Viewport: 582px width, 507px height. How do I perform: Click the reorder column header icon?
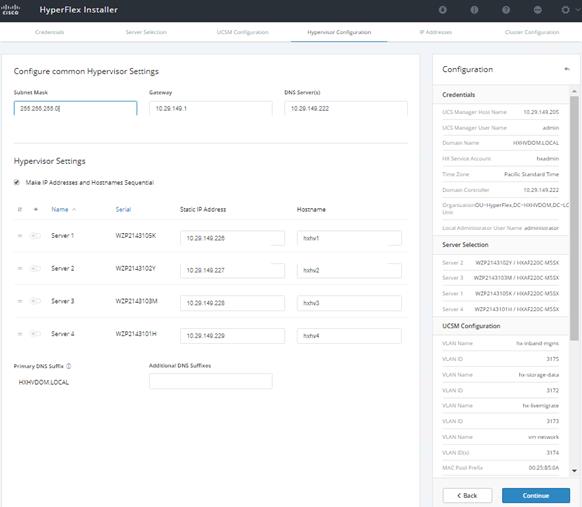[20, 209]
